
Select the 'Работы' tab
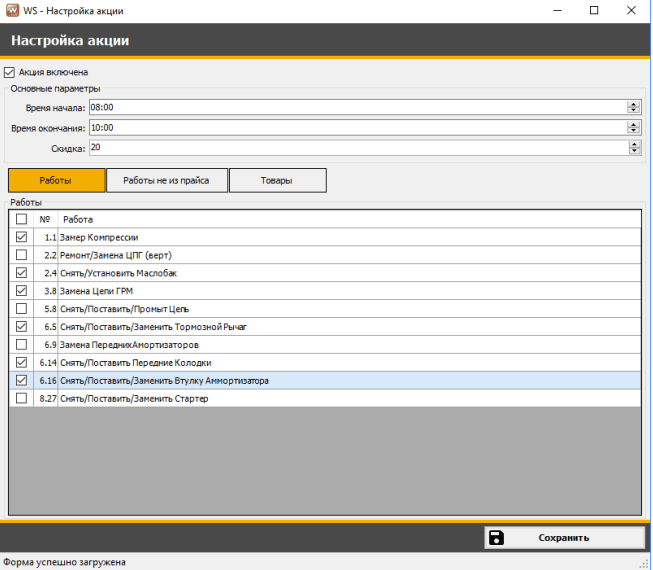tap(56, 181)
